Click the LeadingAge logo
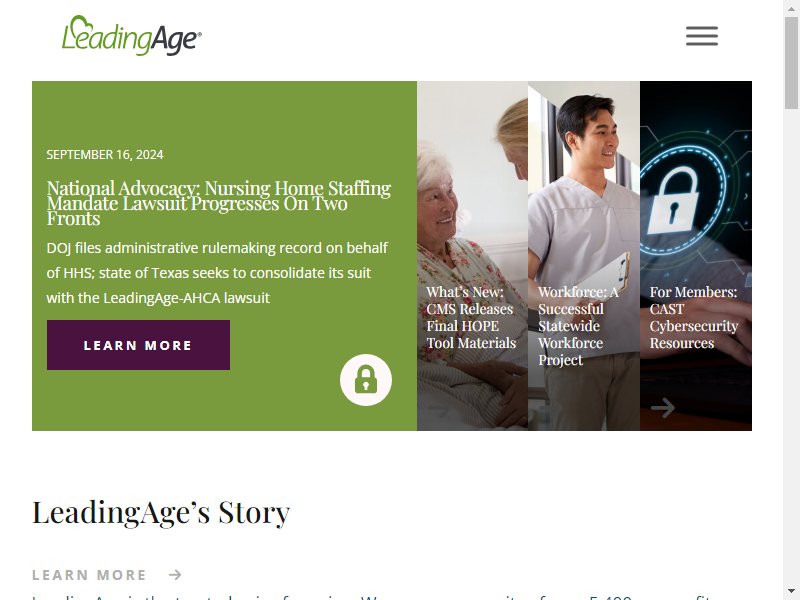The image size is (800, 600). (132, 35)
